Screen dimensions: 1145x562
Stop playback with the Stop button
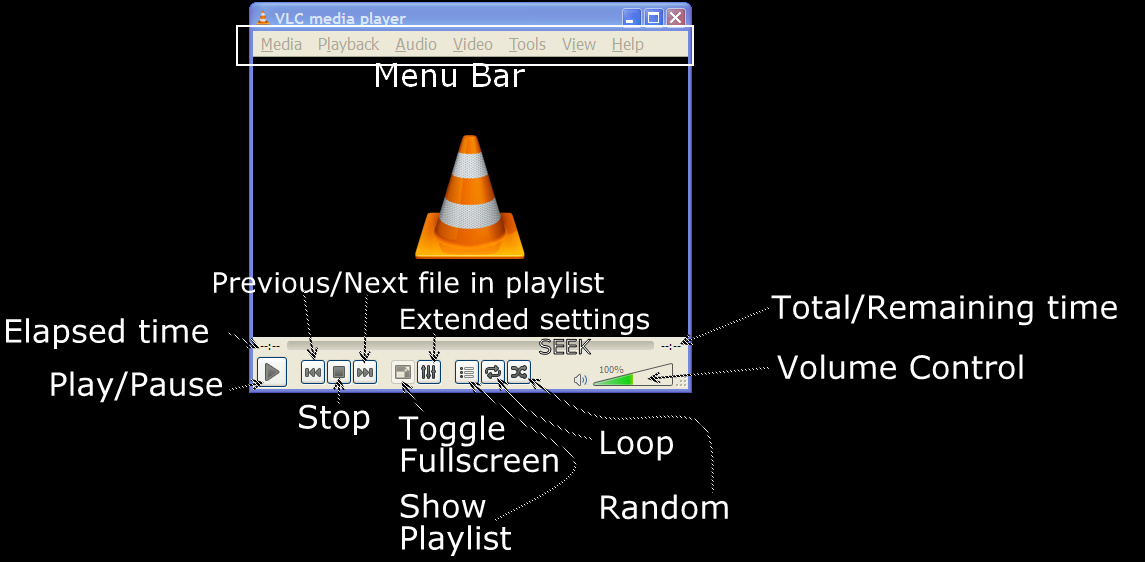coord(339,372)
